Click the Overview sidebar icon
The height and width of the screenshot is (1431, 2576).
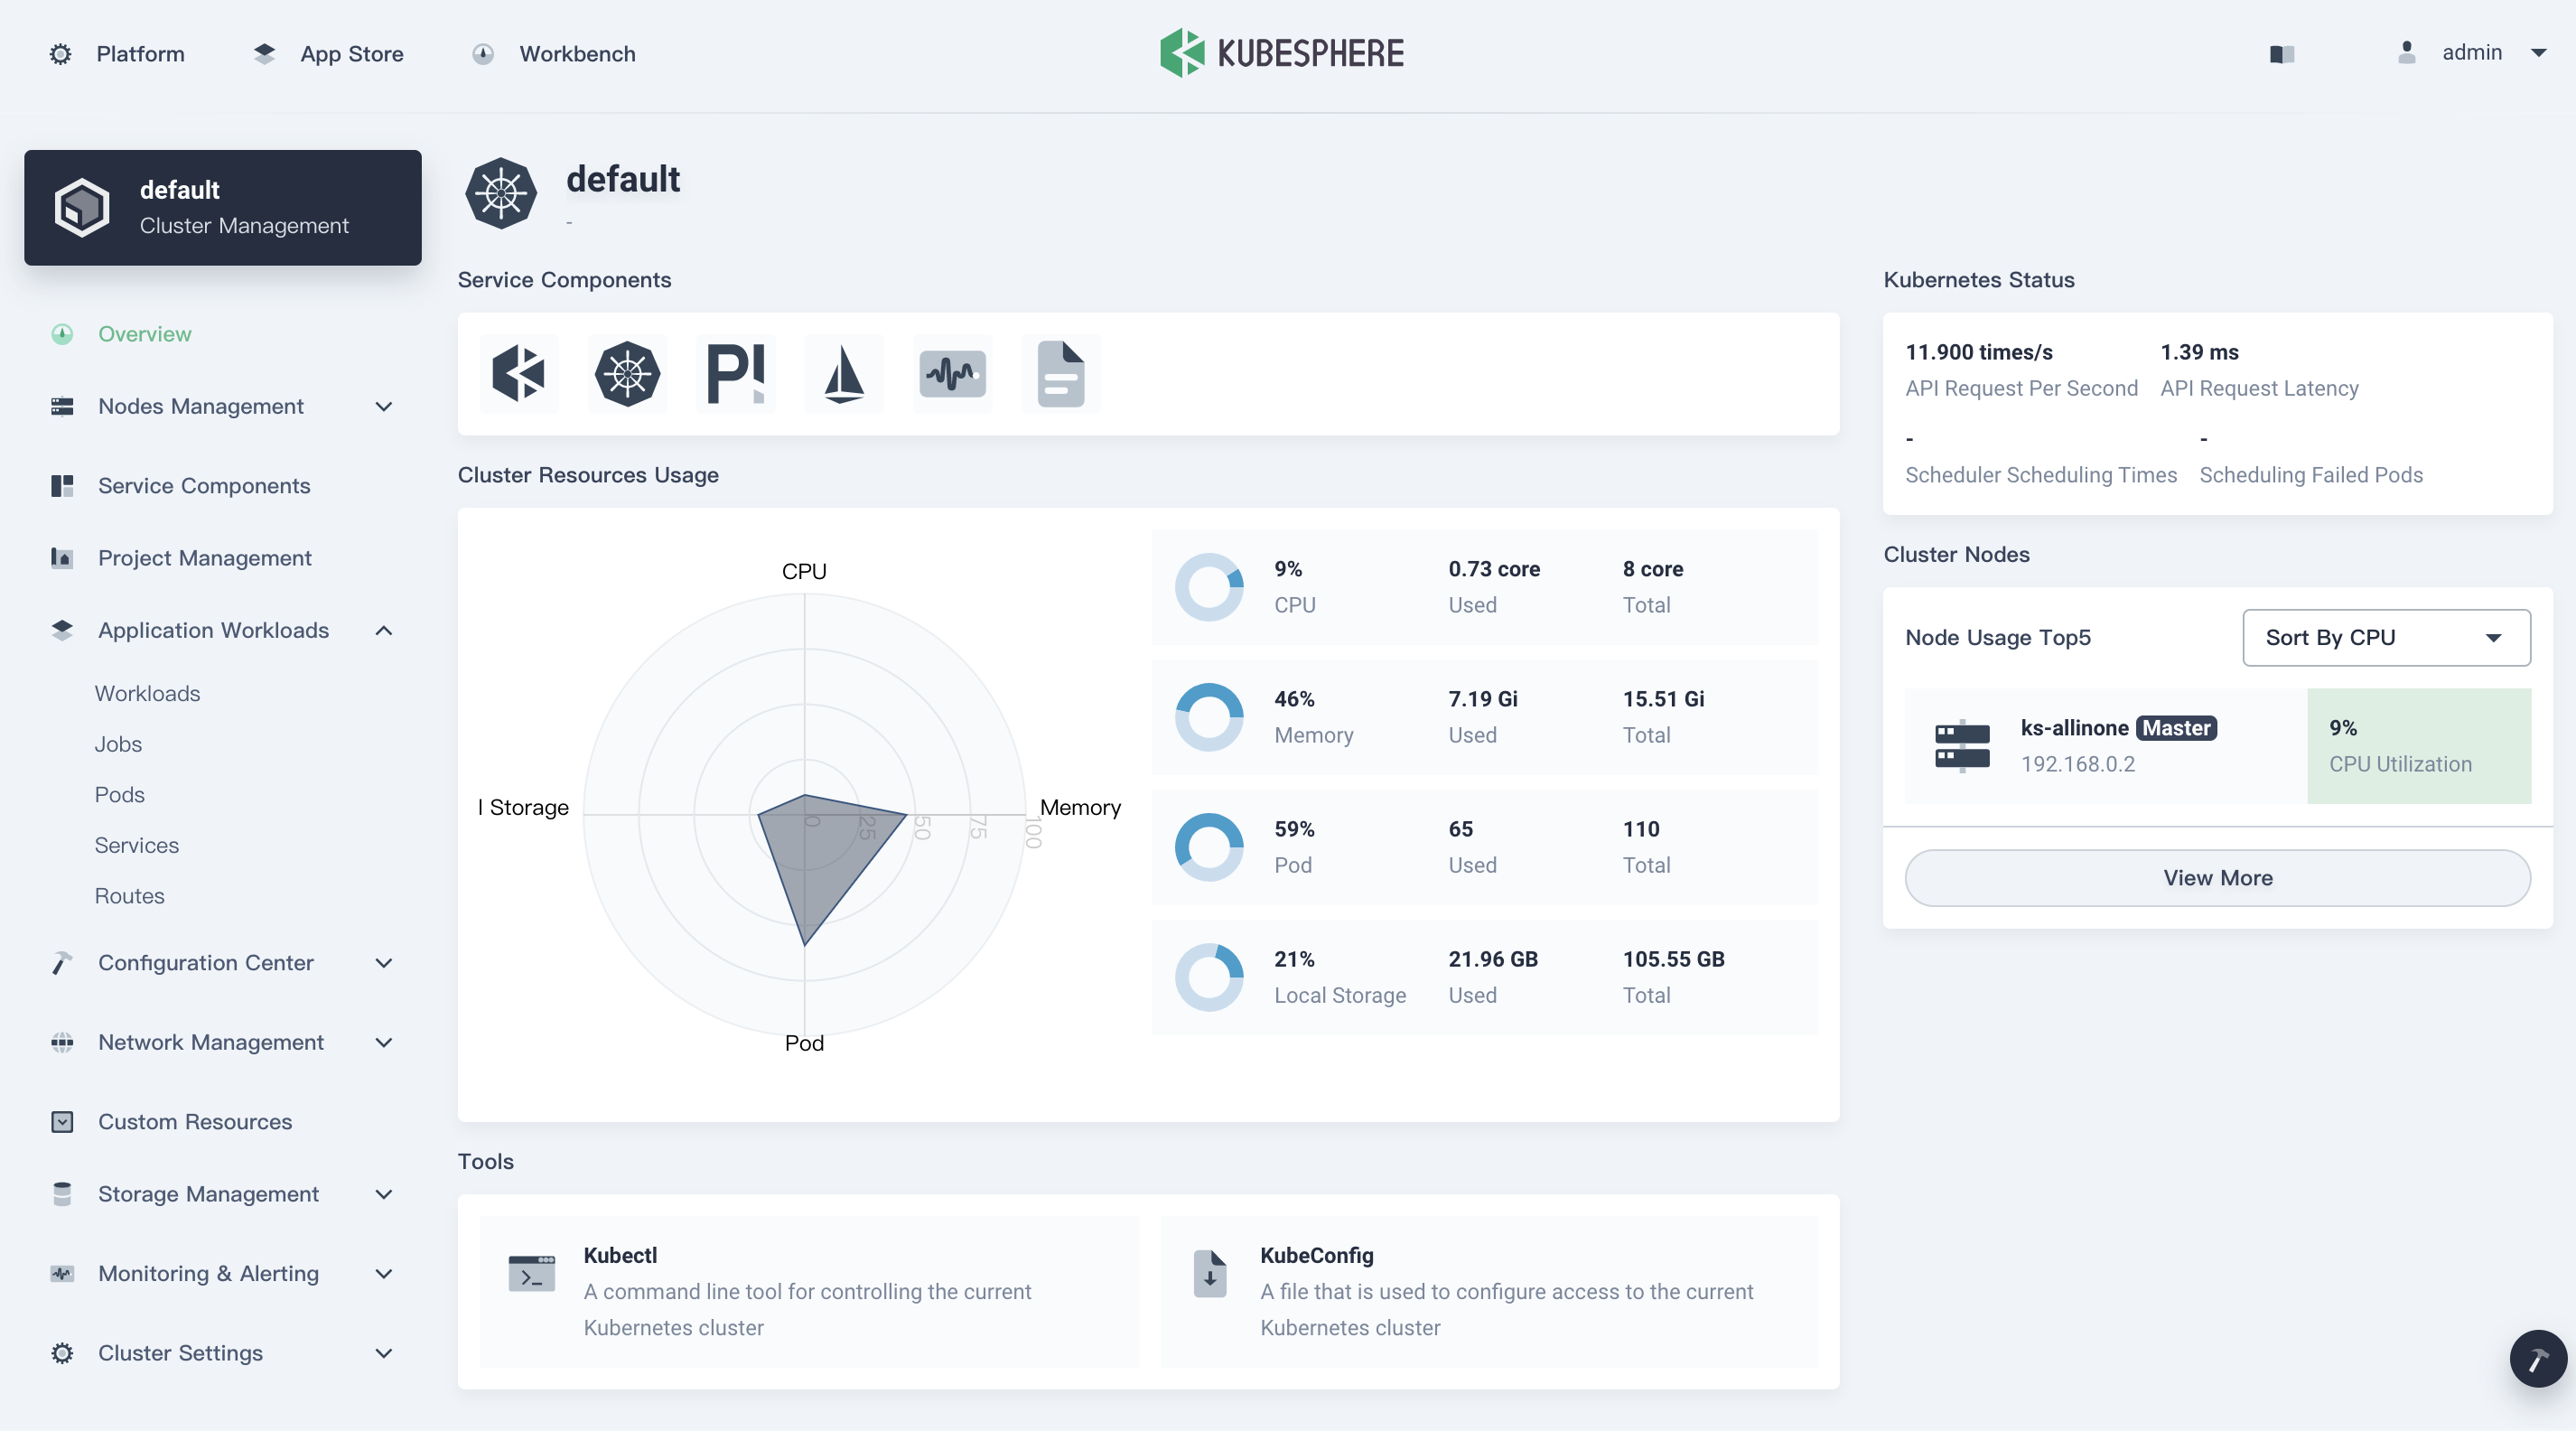[x=62, y=334]
